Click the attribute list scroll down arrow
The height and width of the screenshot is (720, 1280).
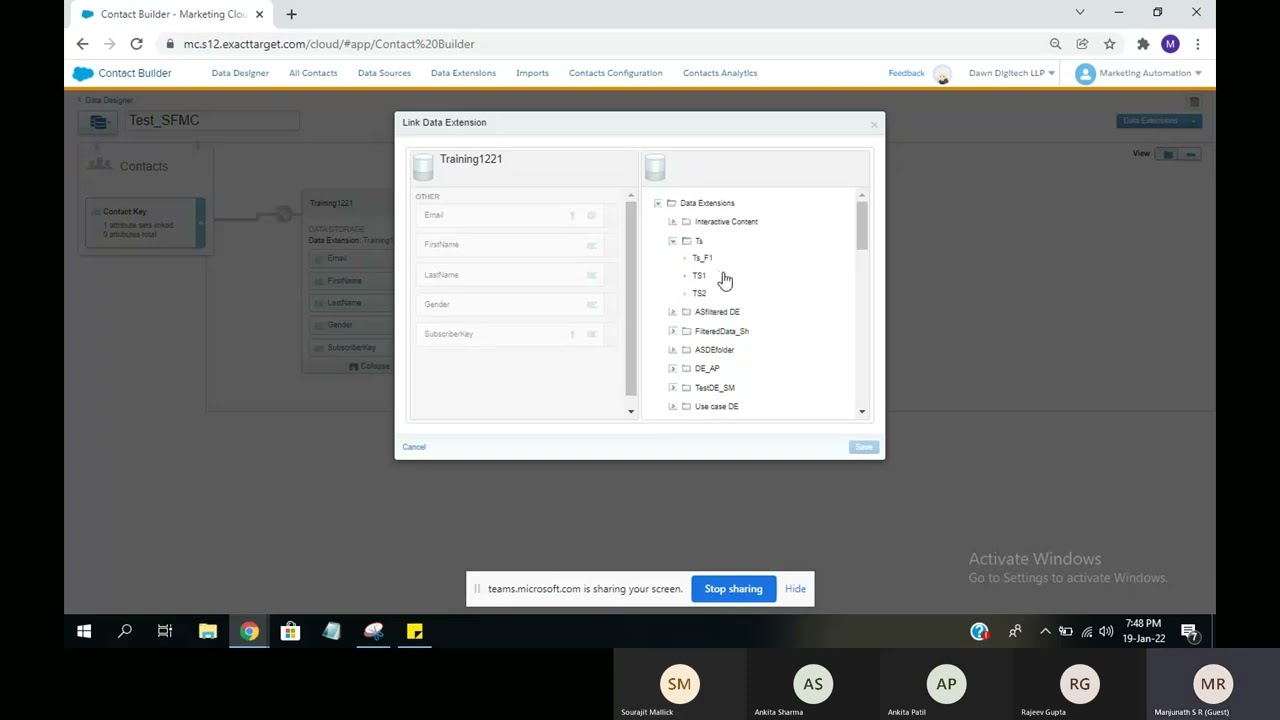tap(631, 411)
